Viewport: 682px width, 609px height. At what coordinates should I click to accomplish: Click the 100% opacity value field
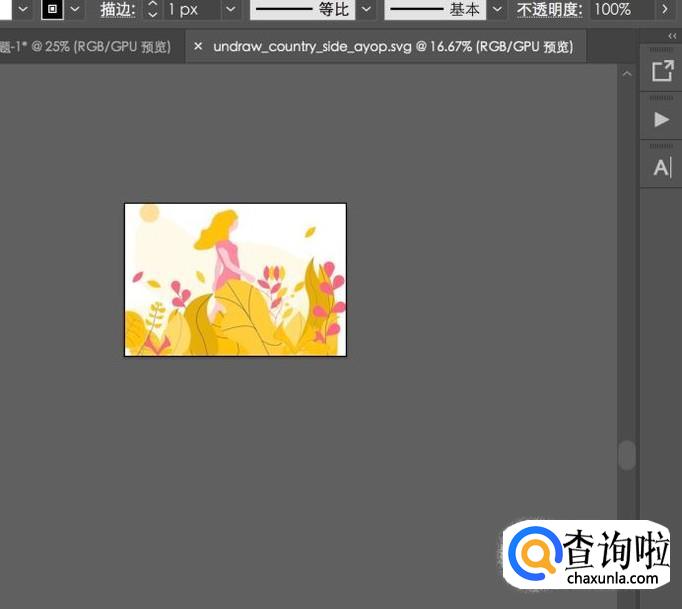tap(622, 9)
